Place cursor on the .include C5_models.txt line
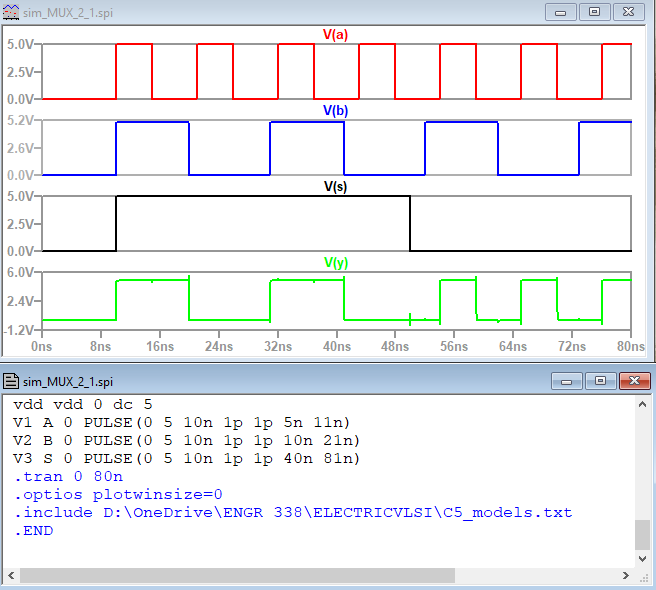 (x=293, y=513)
